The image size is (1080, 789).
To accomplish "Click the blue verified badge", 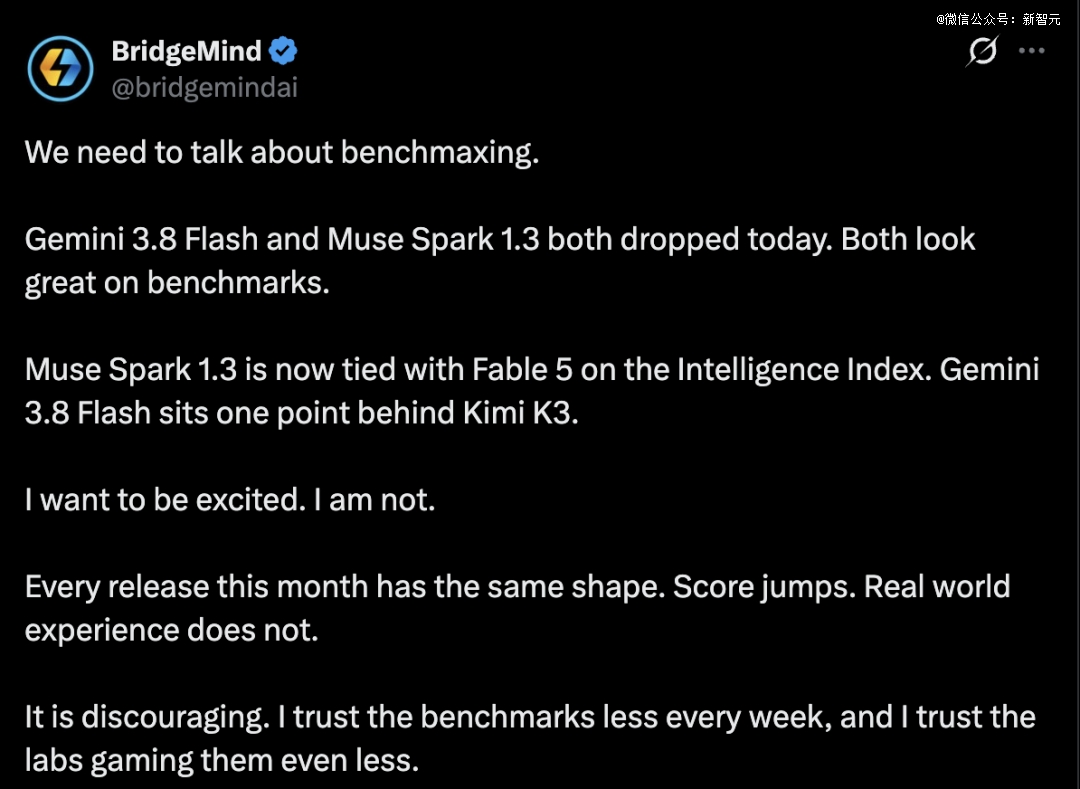I will point(283,51).
